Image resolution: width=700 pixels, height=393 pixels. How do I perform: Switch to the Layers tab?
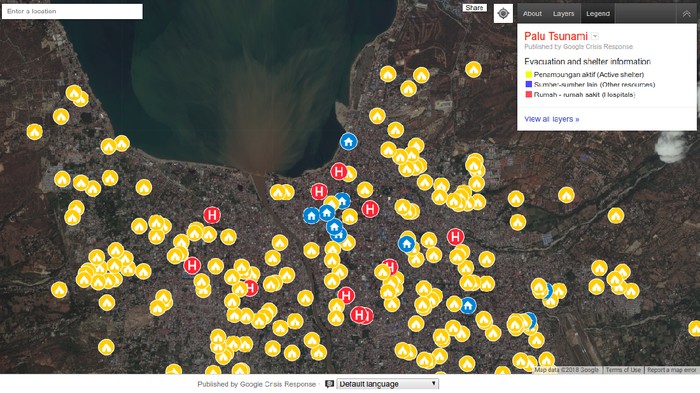pos(563,14)
